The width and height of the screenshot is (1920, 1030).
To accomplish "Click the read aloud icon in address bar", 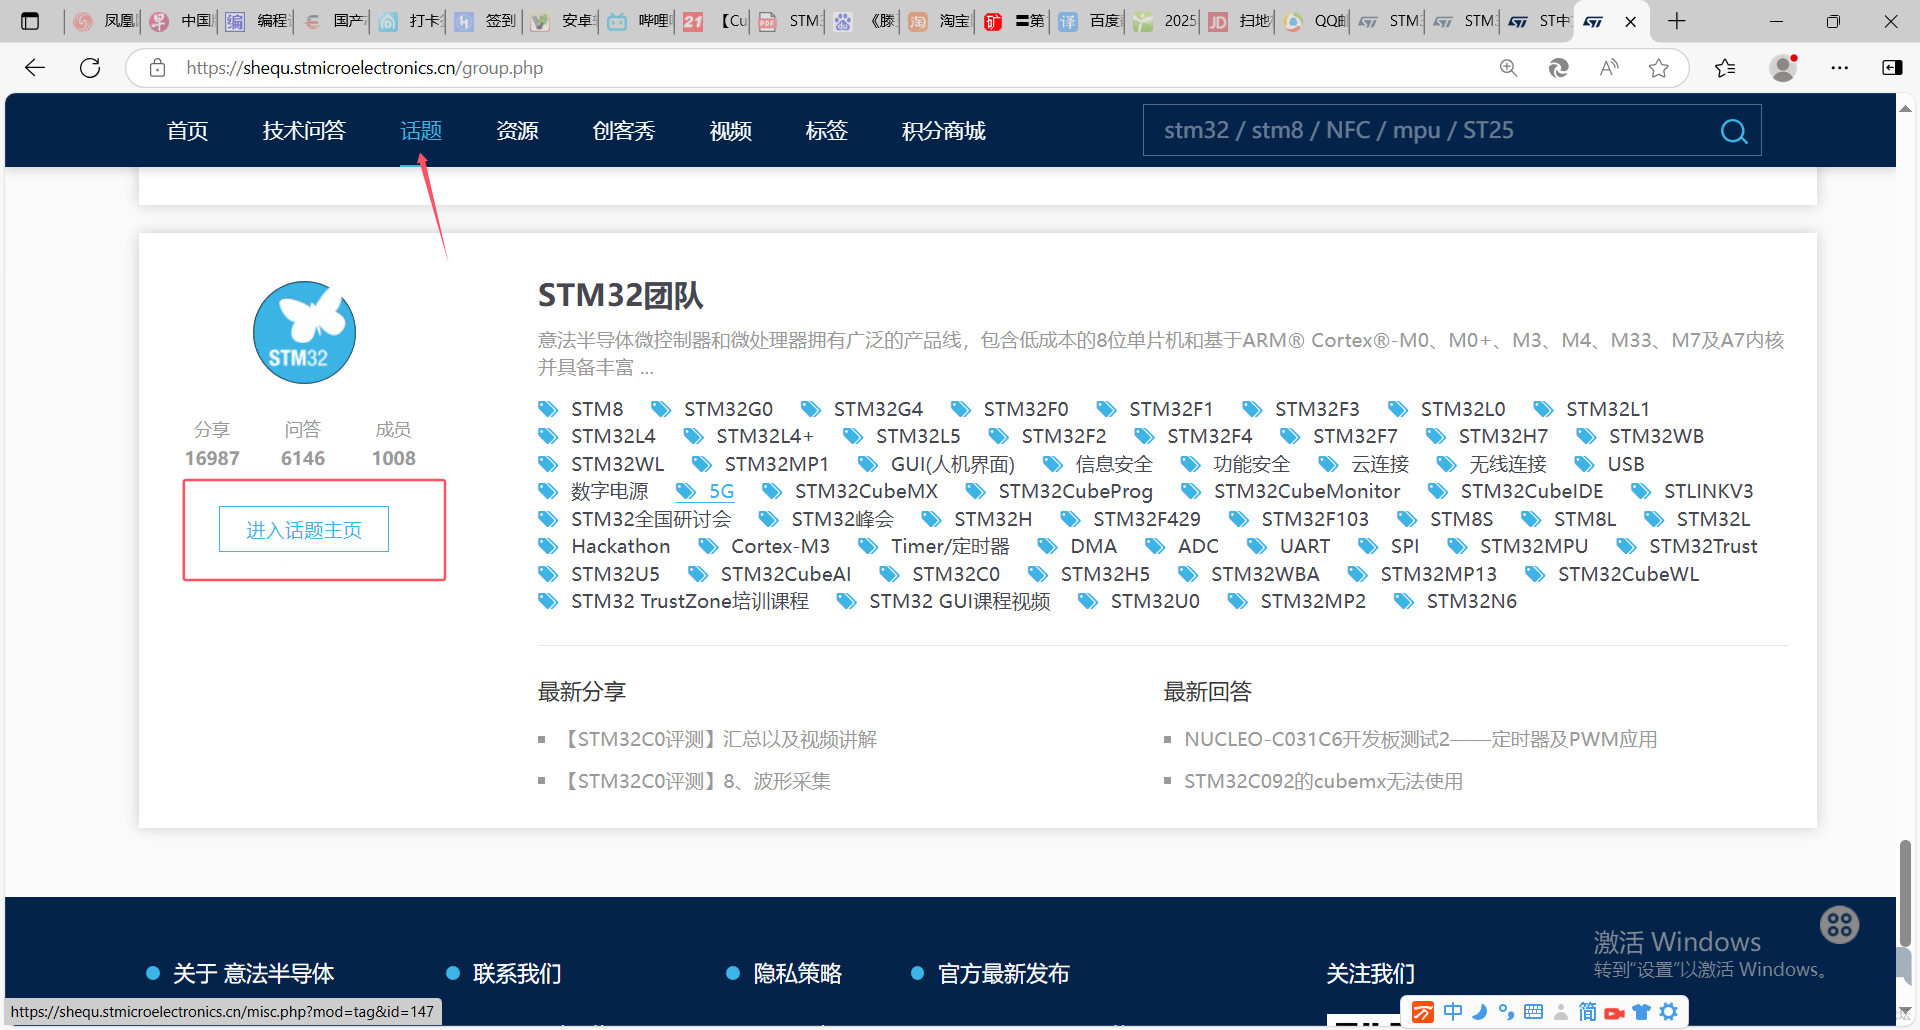I will (1609, 68).
